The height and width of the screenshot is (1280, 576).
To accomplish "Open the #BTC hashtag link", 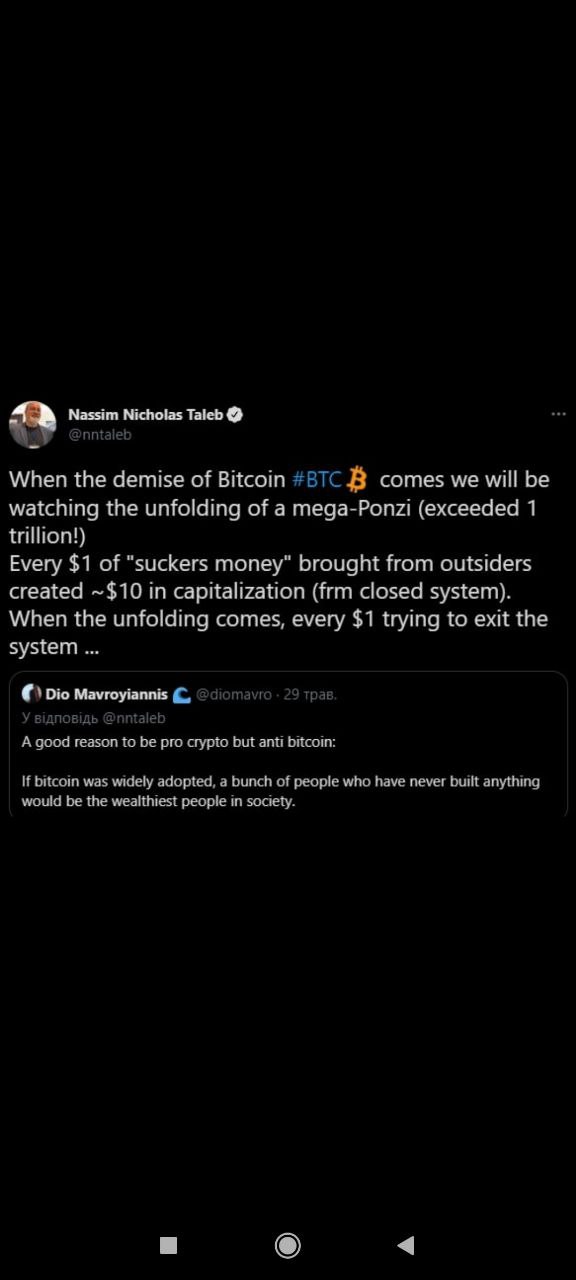I will [317, 479].
